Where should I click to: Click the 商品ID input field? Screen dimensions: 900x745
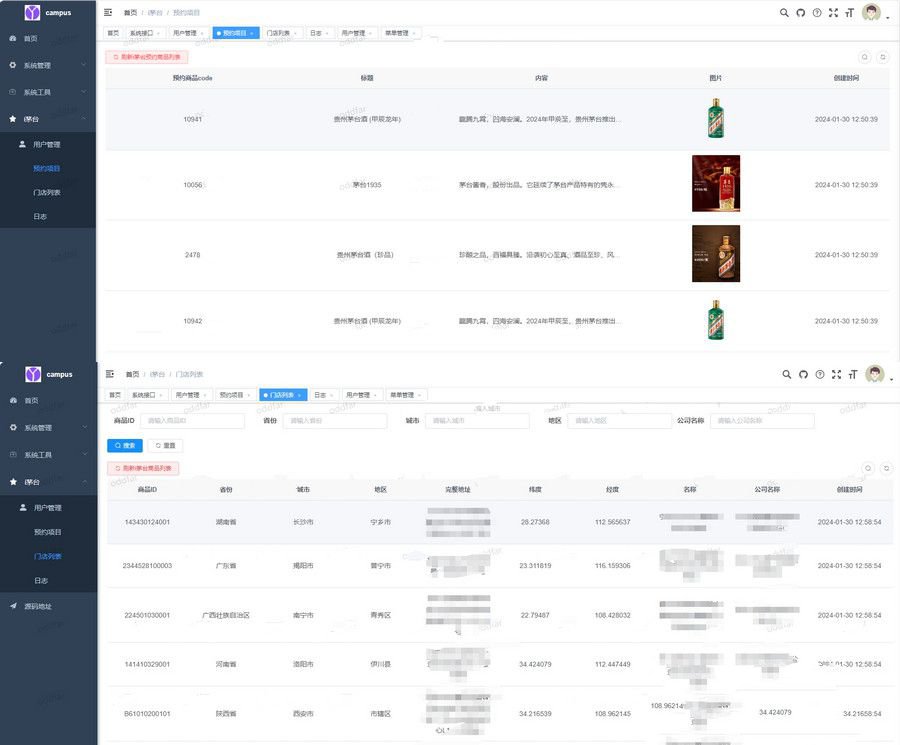192,421
